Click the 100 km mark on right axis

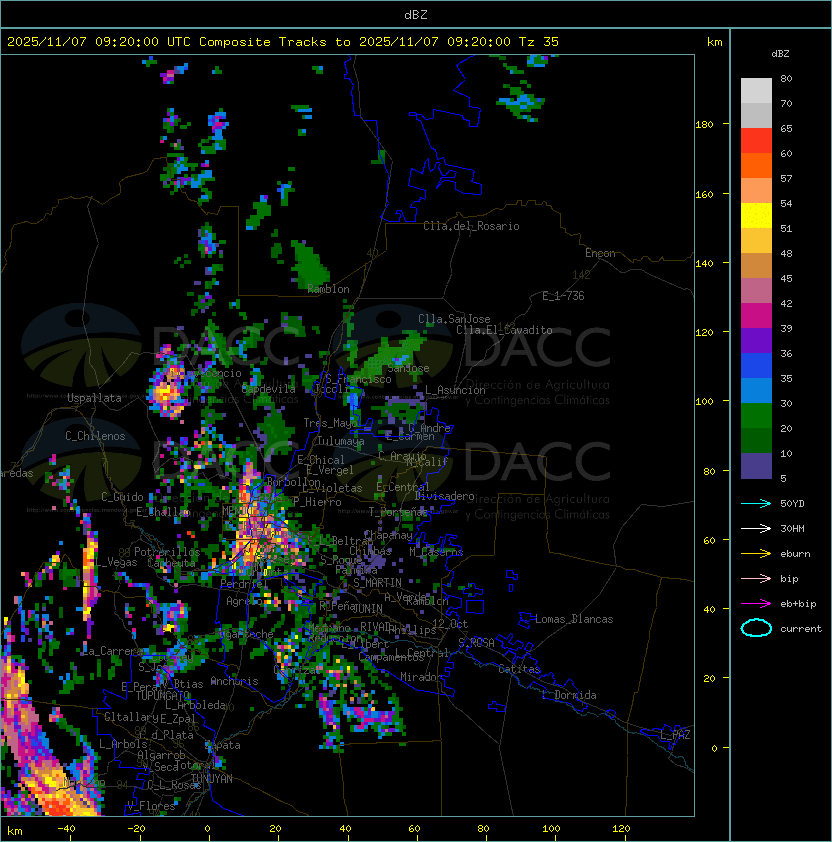[x=704, y=402]
